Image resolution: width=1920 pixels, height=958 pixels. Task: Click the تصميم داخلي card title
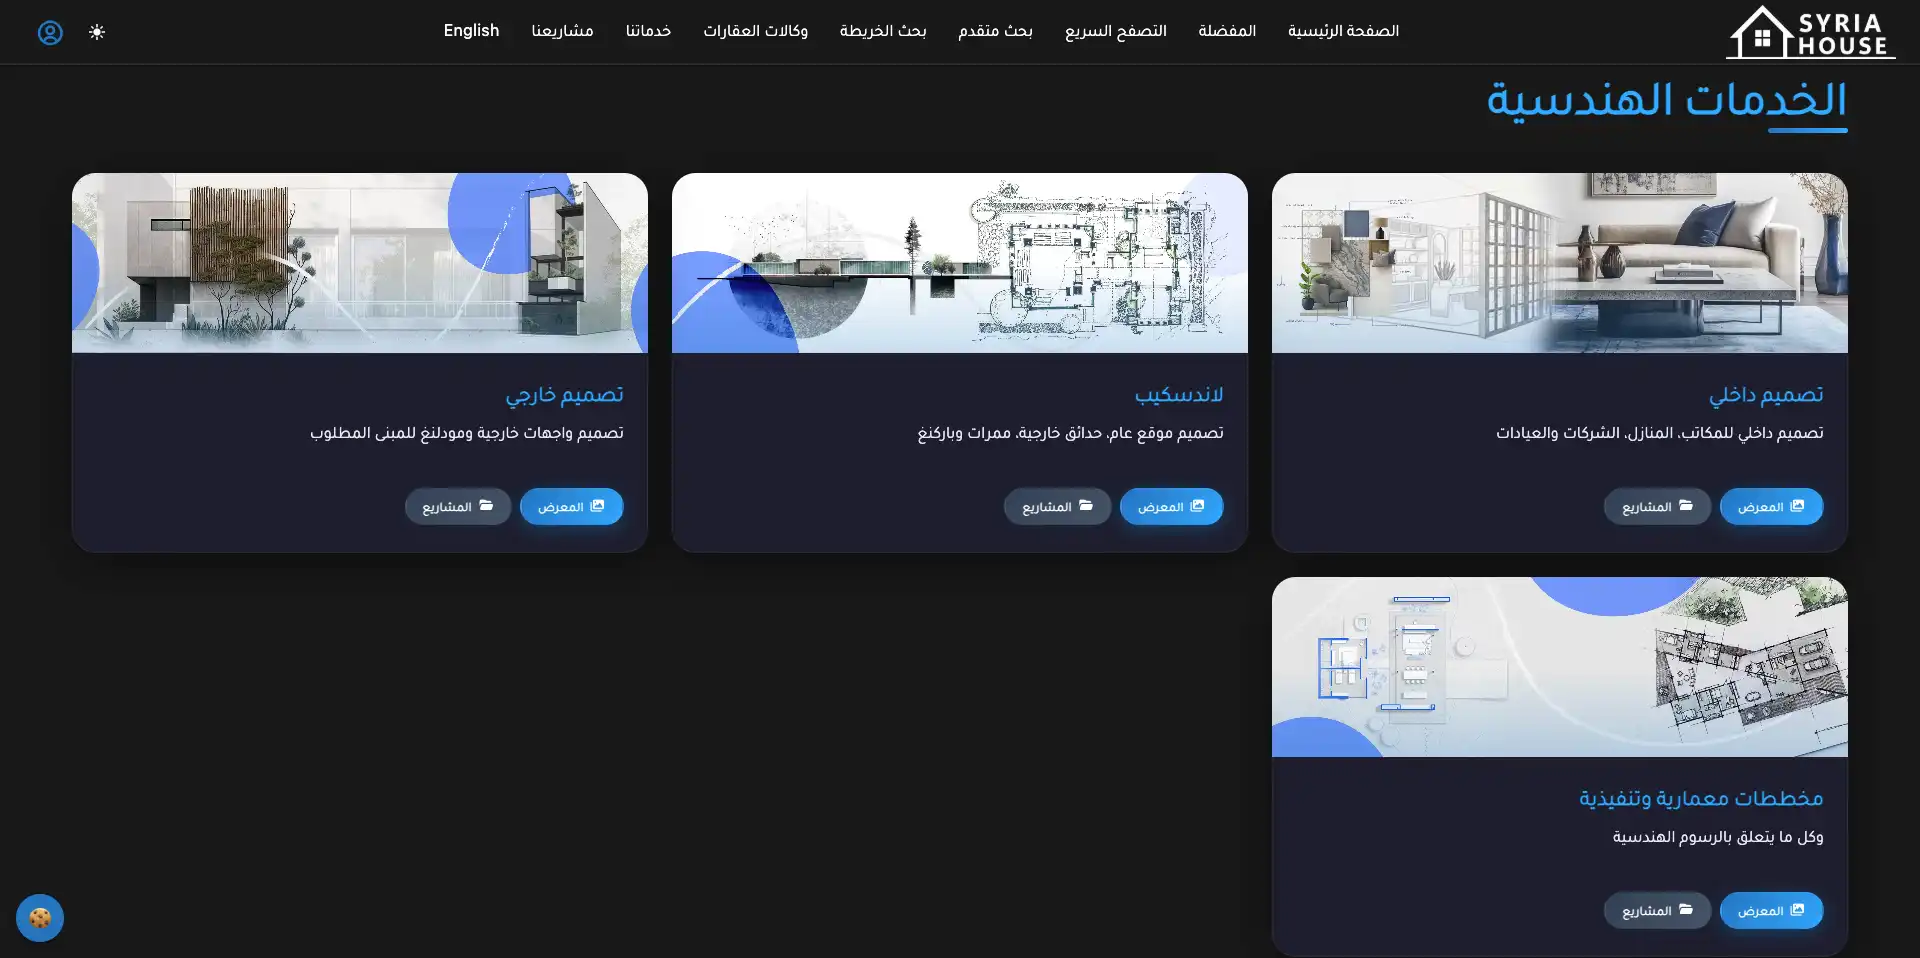[1766, 395]
